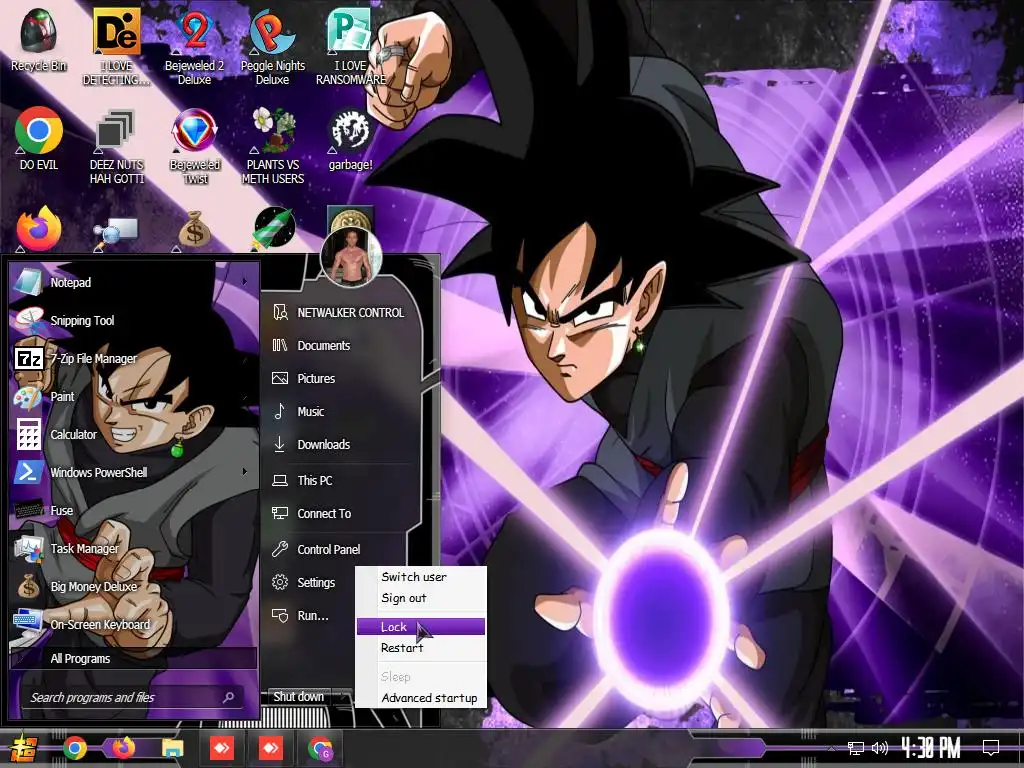The image size is (1024, 768).
Task: Click the volume speaker tray icon
Action: coord(880,748)
